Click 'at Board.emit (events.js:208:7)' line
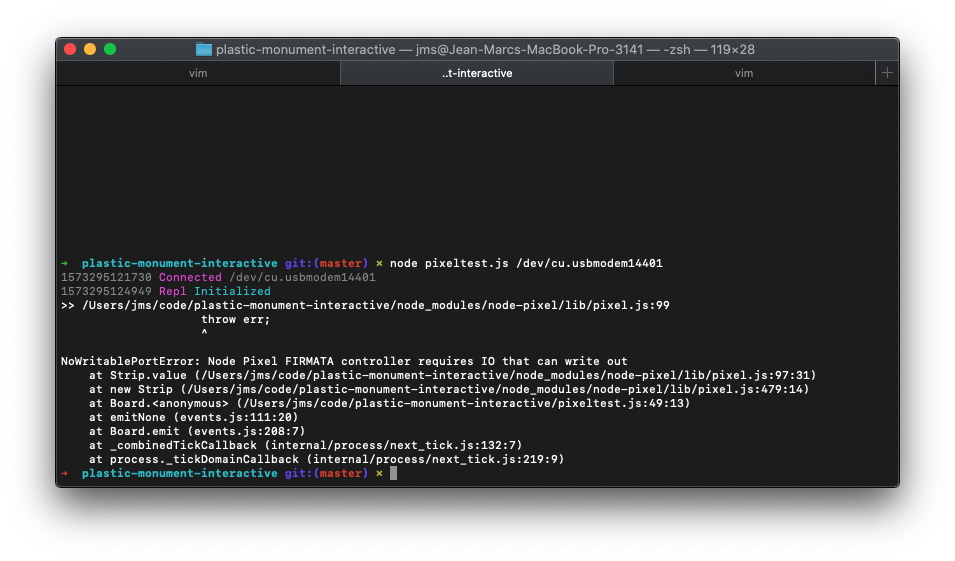 pos(197,431)
